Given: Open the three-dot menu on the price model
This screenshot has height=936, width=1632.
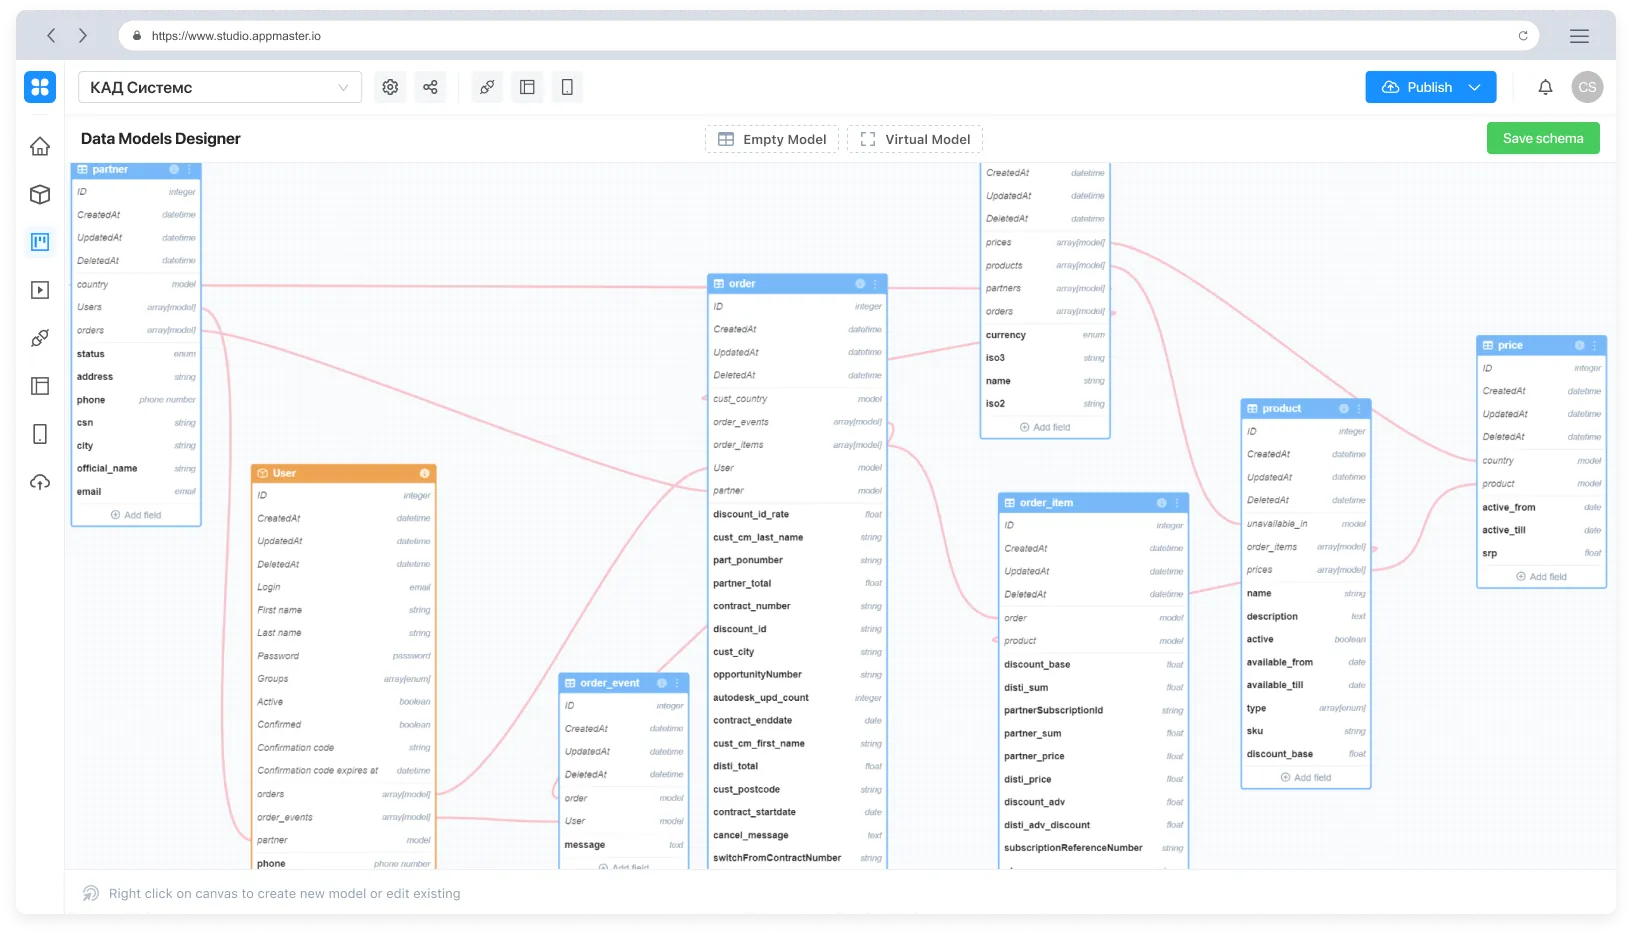Looking at the screenshot, I should pos(1595,345).
